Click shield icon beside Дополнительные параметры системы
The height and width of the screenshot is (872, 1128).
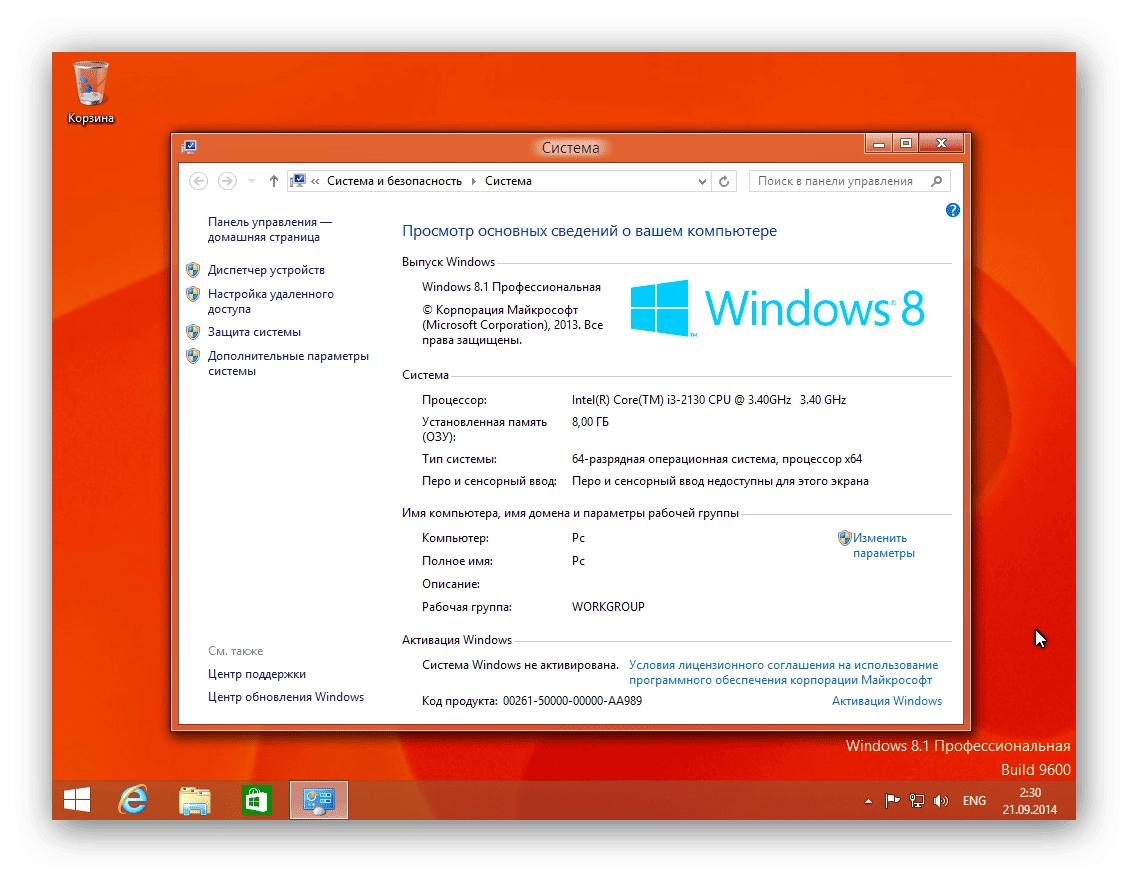pyautogui.click(x=193, y=355)
